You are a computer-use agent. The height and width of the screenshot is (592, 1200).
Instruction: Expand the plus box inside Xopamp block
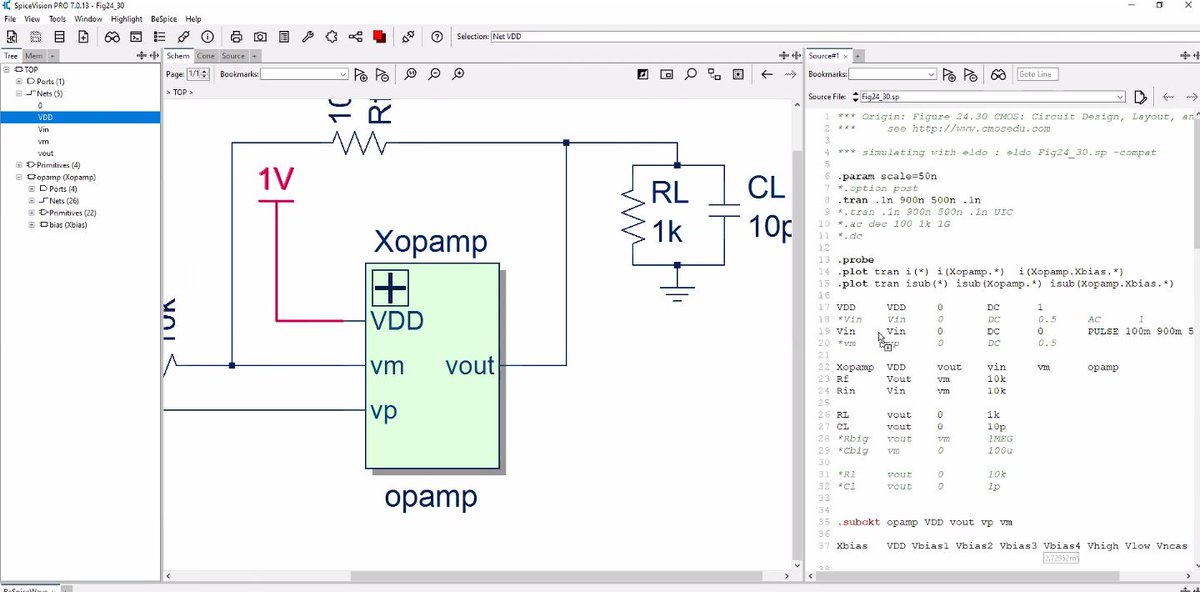point(389,288)
